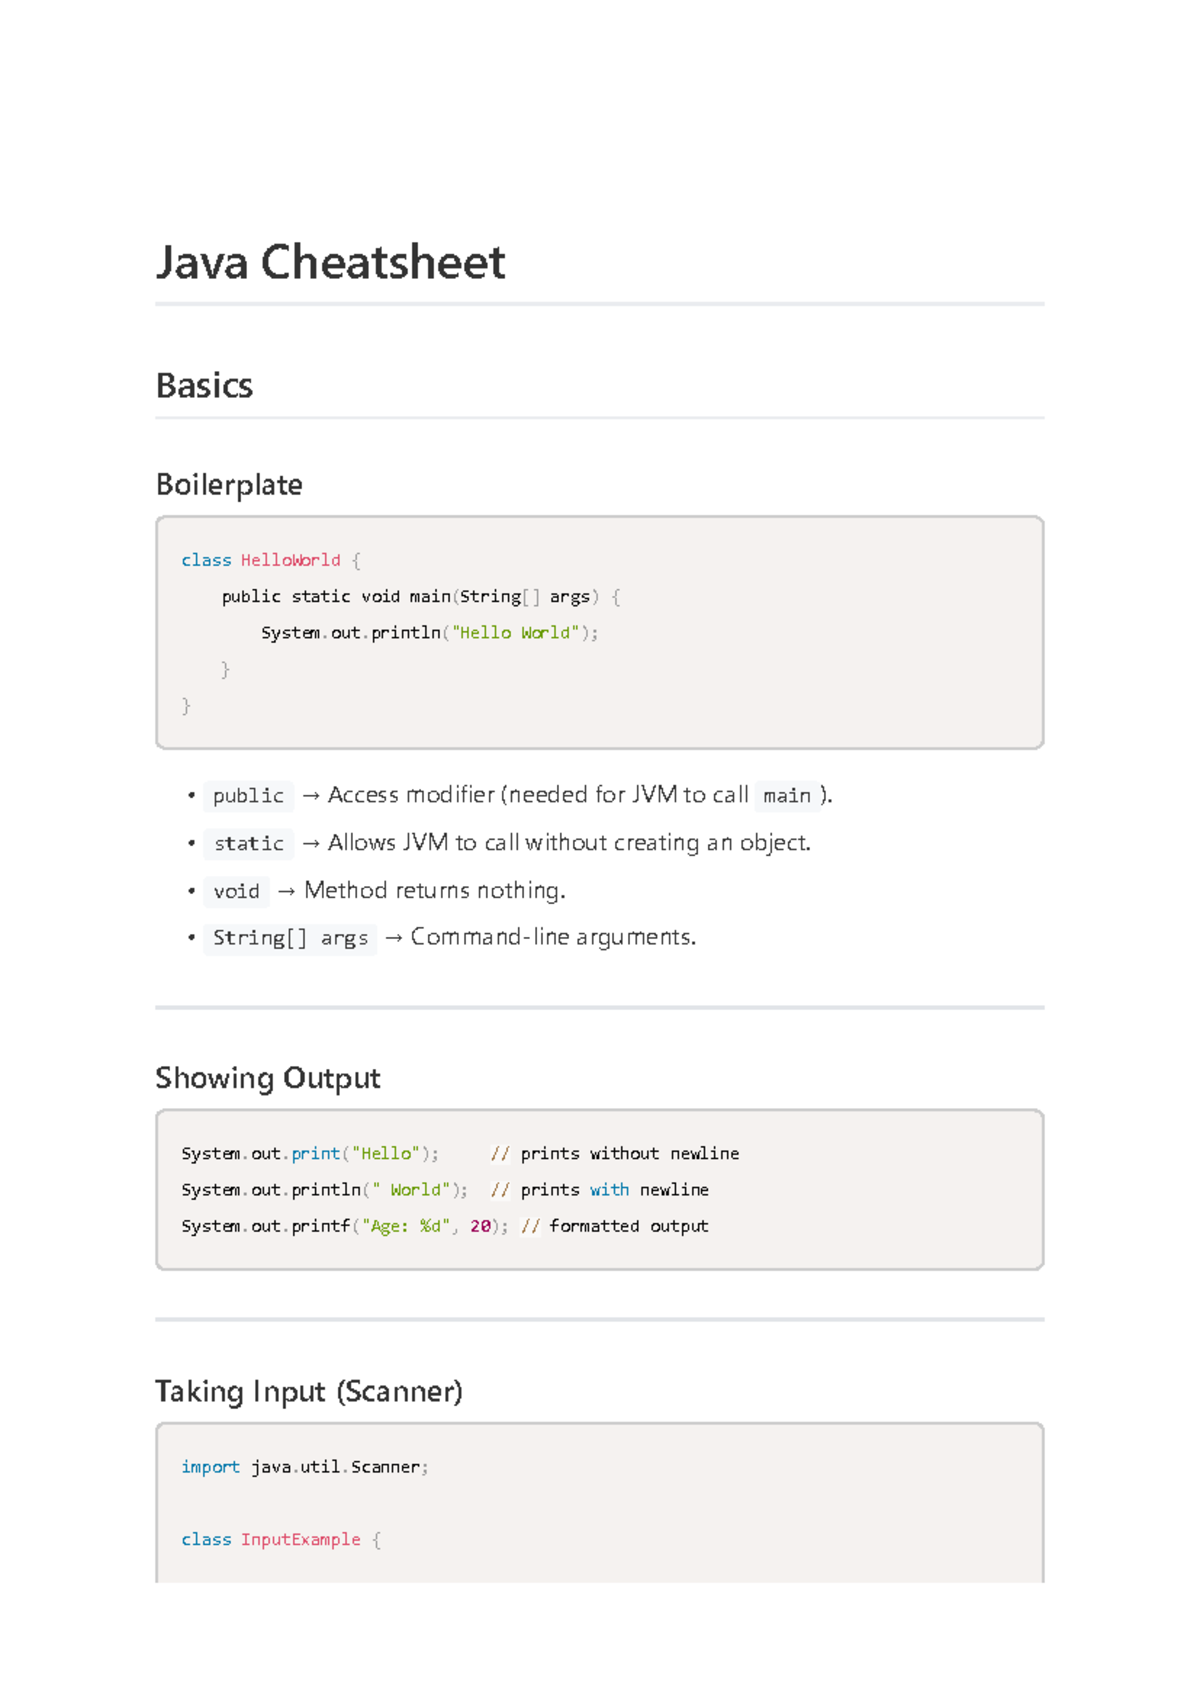Click the inline main code tag

coord(787,796)
